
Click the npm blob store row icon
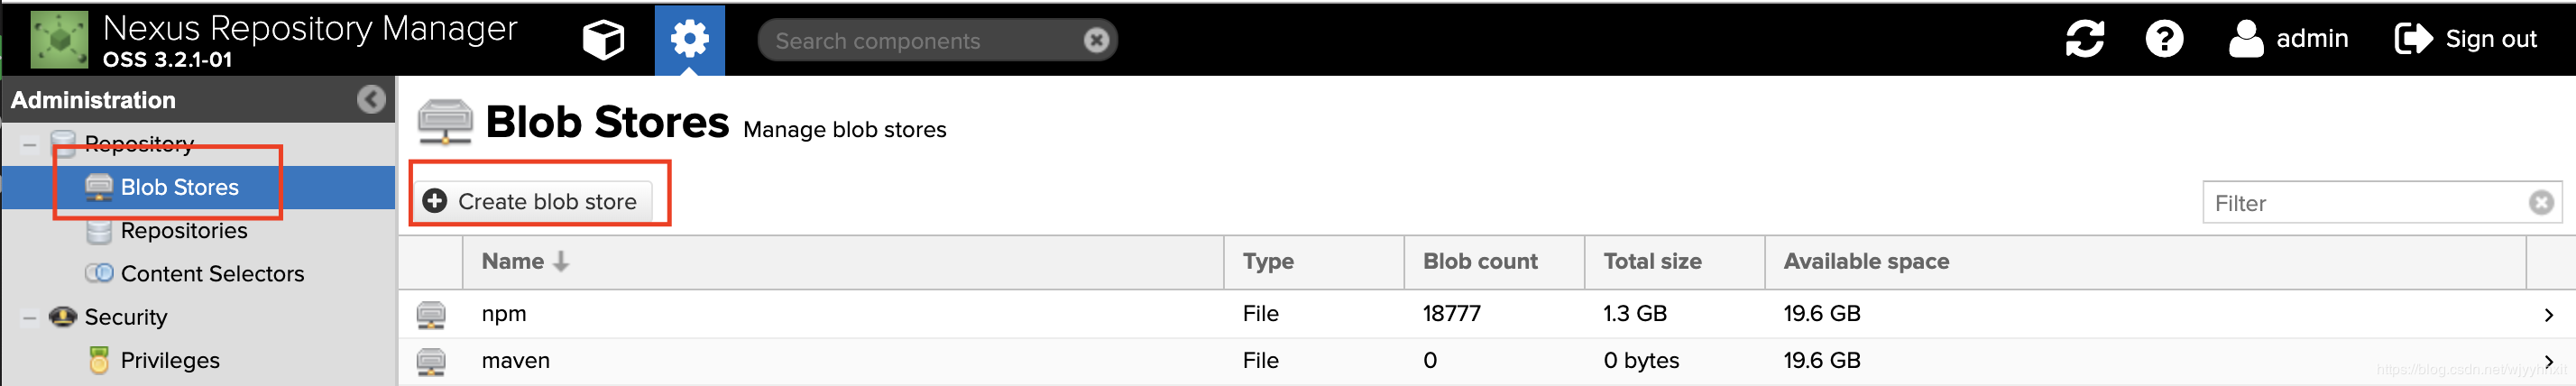tap(431, 314)
